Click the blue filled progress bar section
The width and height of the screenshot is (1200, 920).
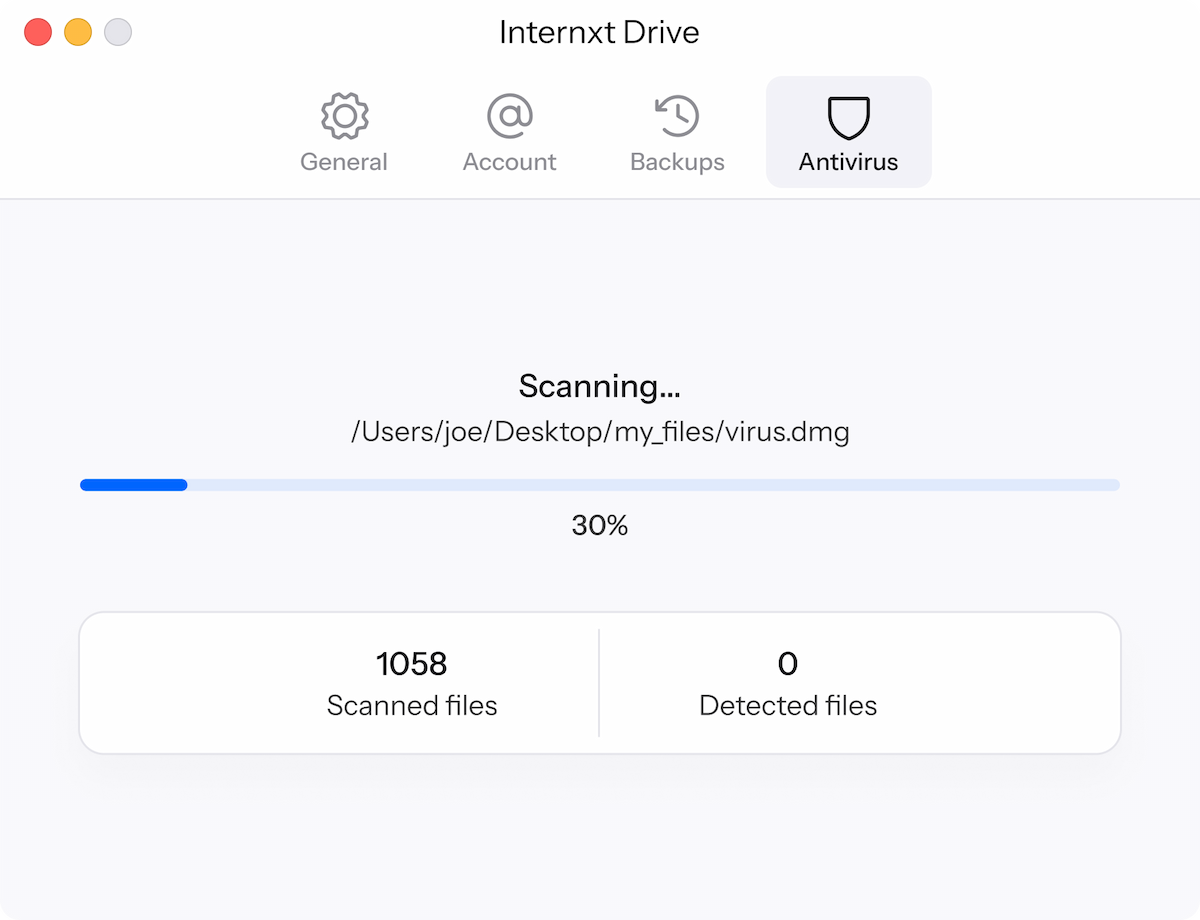coord(134,485)
